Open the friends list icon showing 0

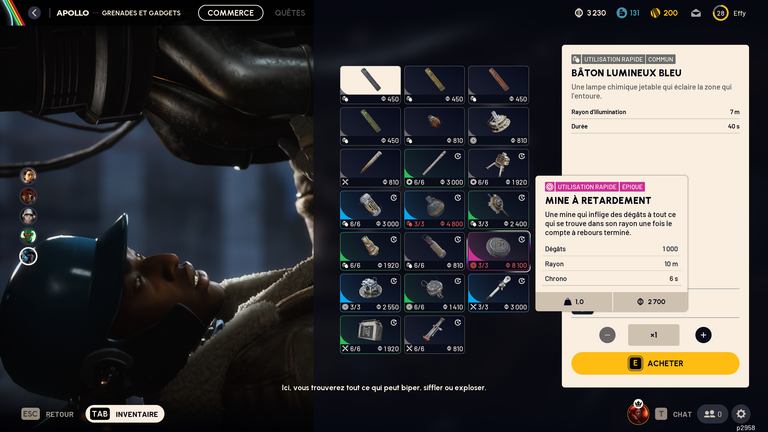713,414
